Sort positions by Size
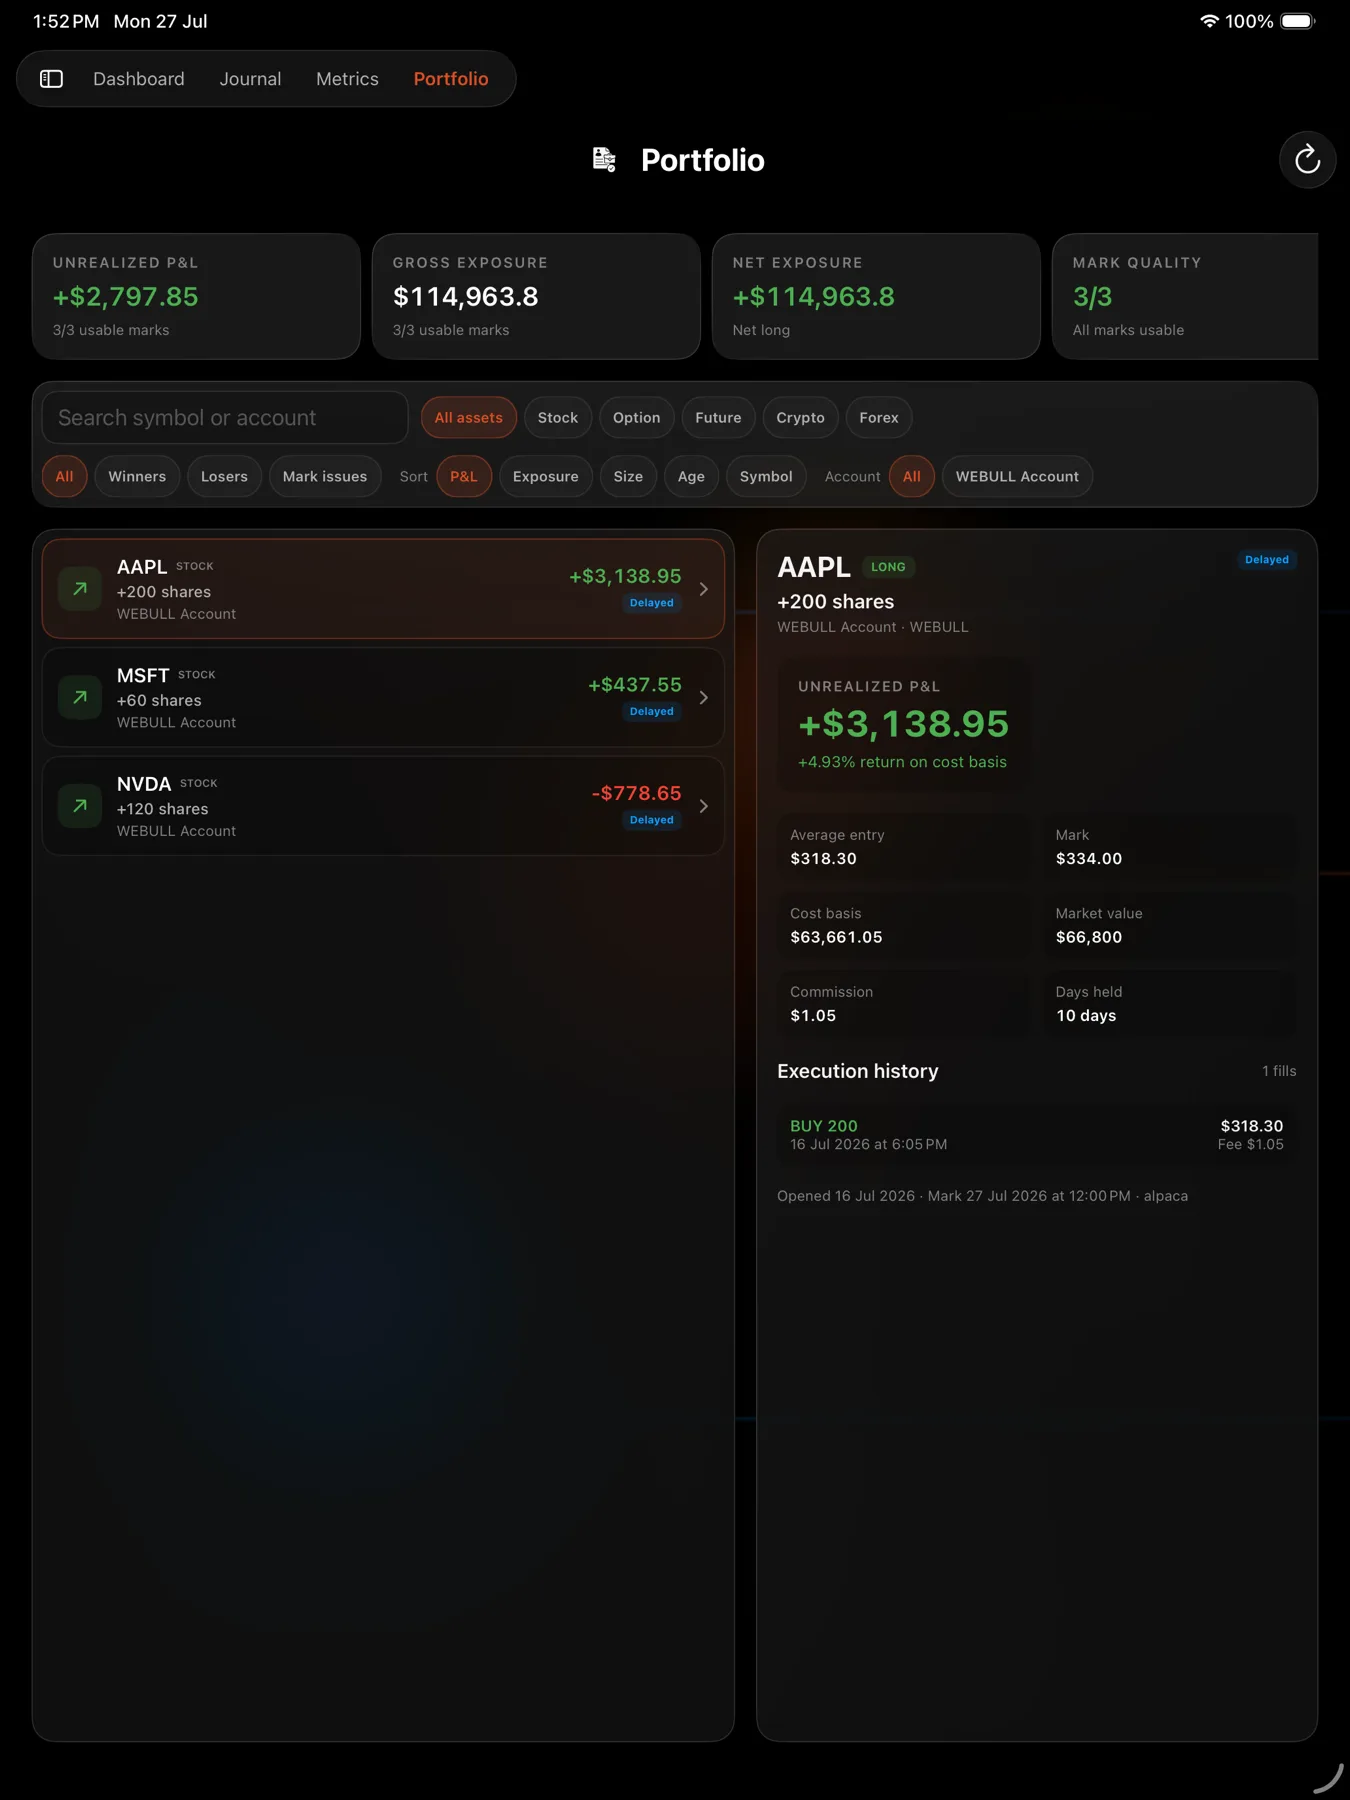Image resolution: width=1350 pixels, height=1800 pixels. (628, 476)
